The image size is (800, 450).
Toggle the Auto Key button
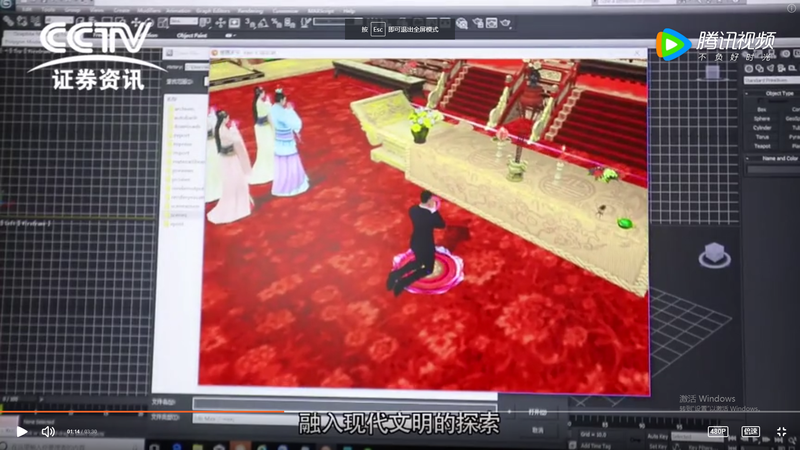[x=658, y=436]
